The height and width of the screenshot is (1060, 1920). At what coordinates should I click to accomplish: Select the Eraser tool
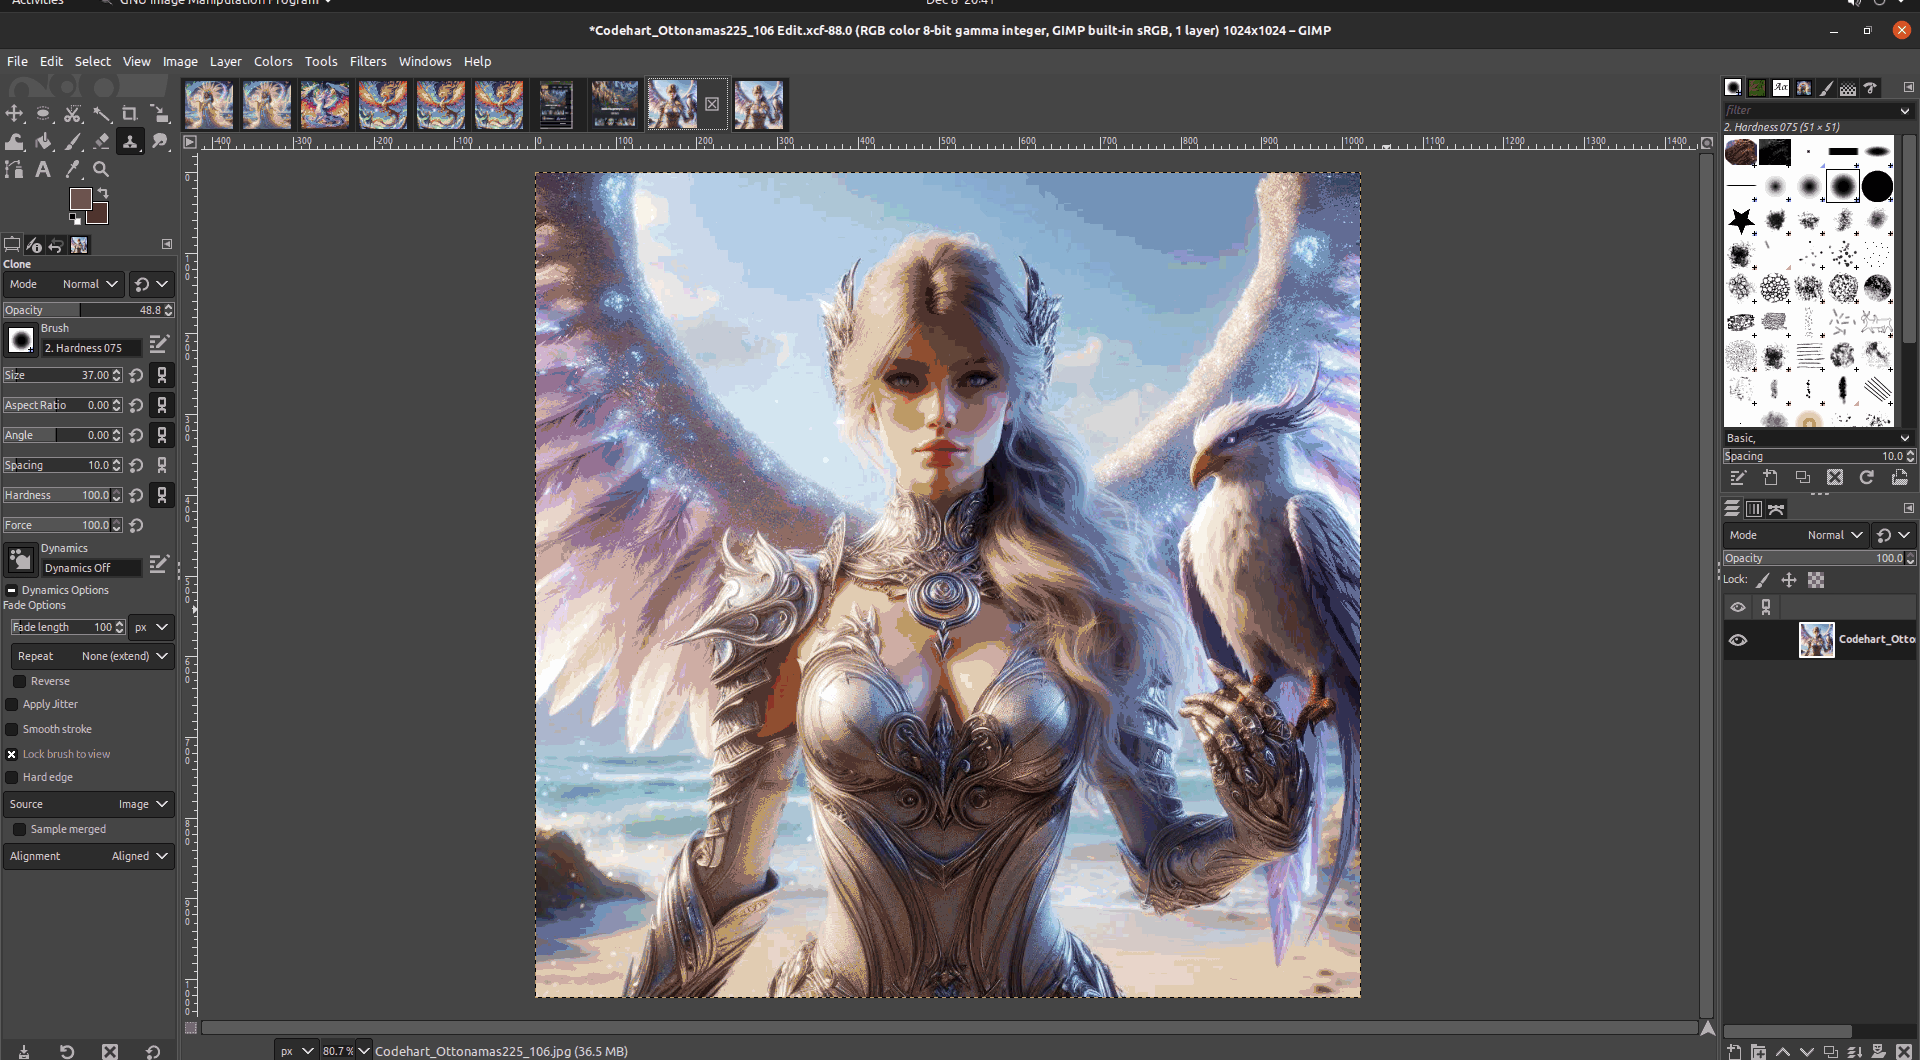101,142
